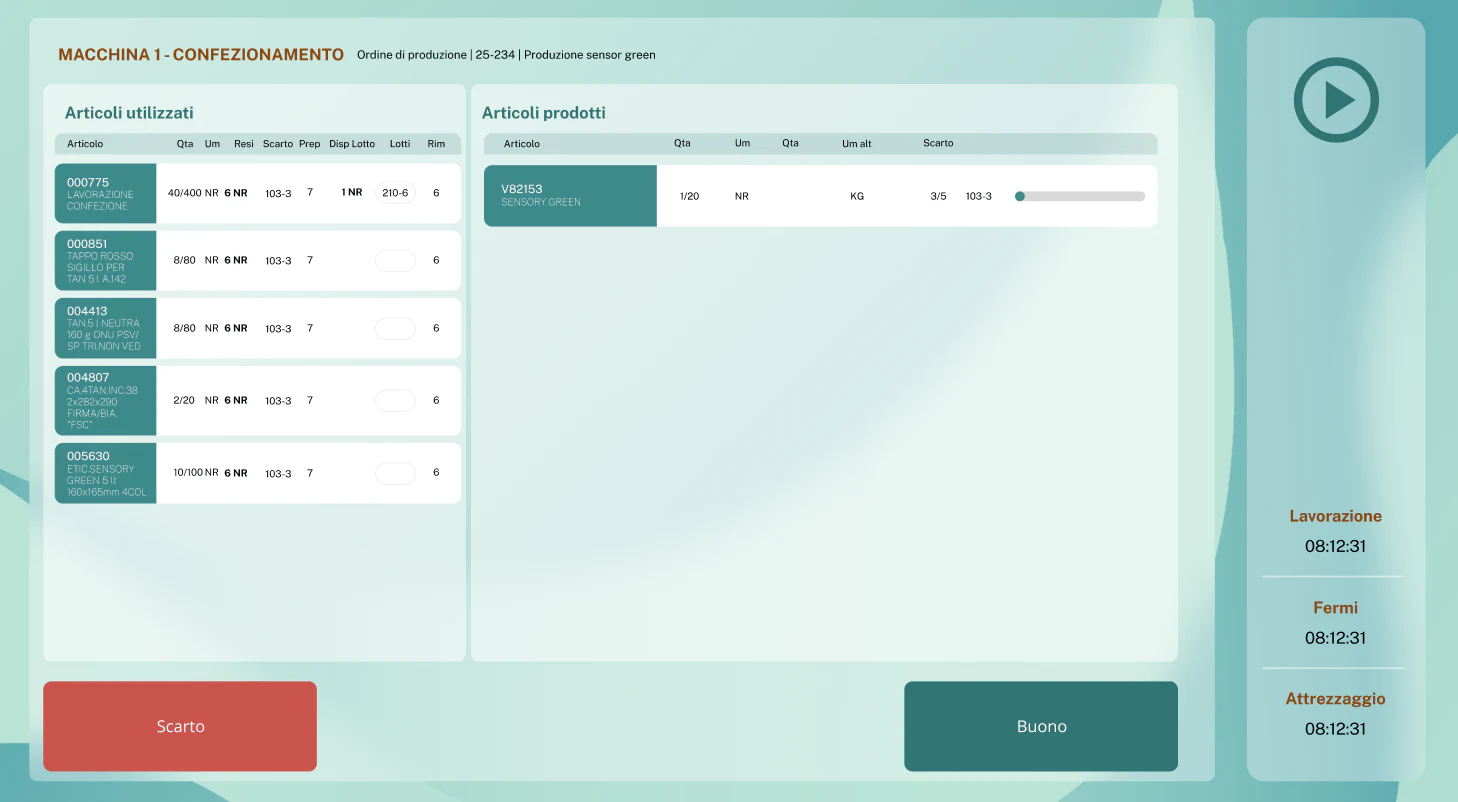Select article 000851 Tappo Rosso tile

coord(106,261)
